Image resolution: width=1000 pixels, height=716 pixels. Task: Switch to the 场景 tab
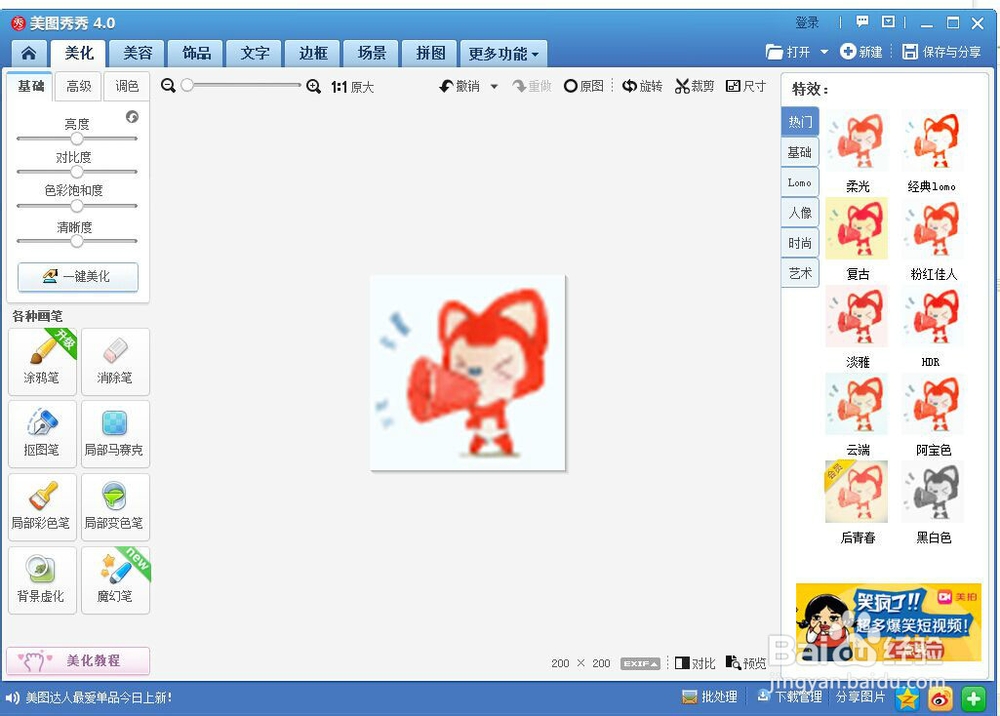pyautogui.click(x=372, y=53)
